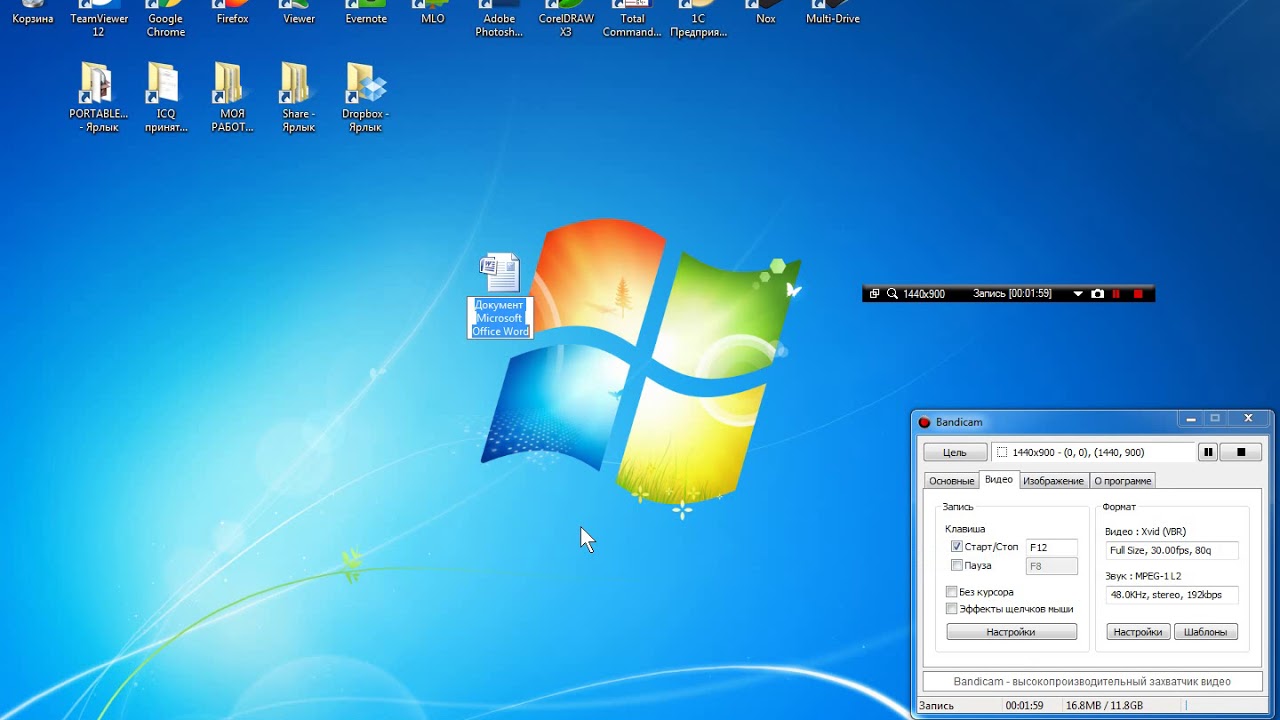Select the Документ Microsoft Office Word file icon
The width and height of the screenshot is (1280, 720).
coord(500,295)
